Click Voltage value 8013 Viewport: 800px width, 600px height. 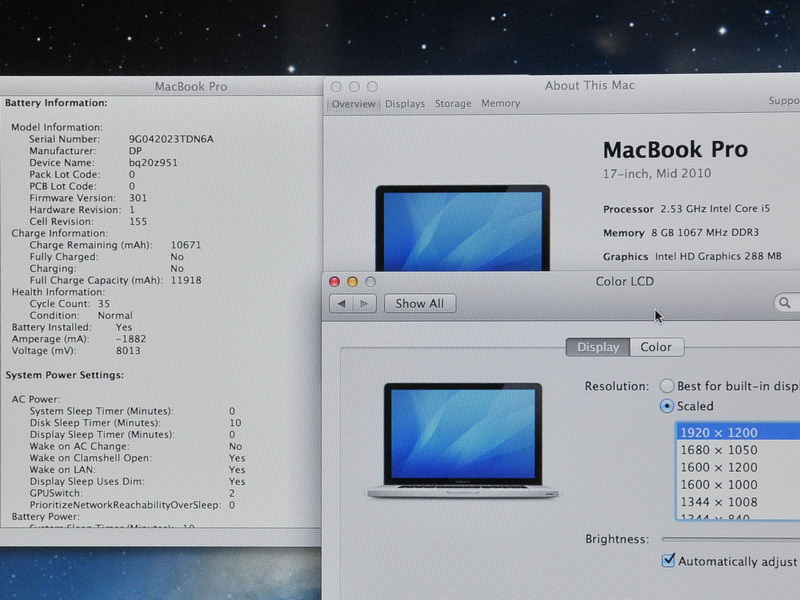click(x=128, y=351)
